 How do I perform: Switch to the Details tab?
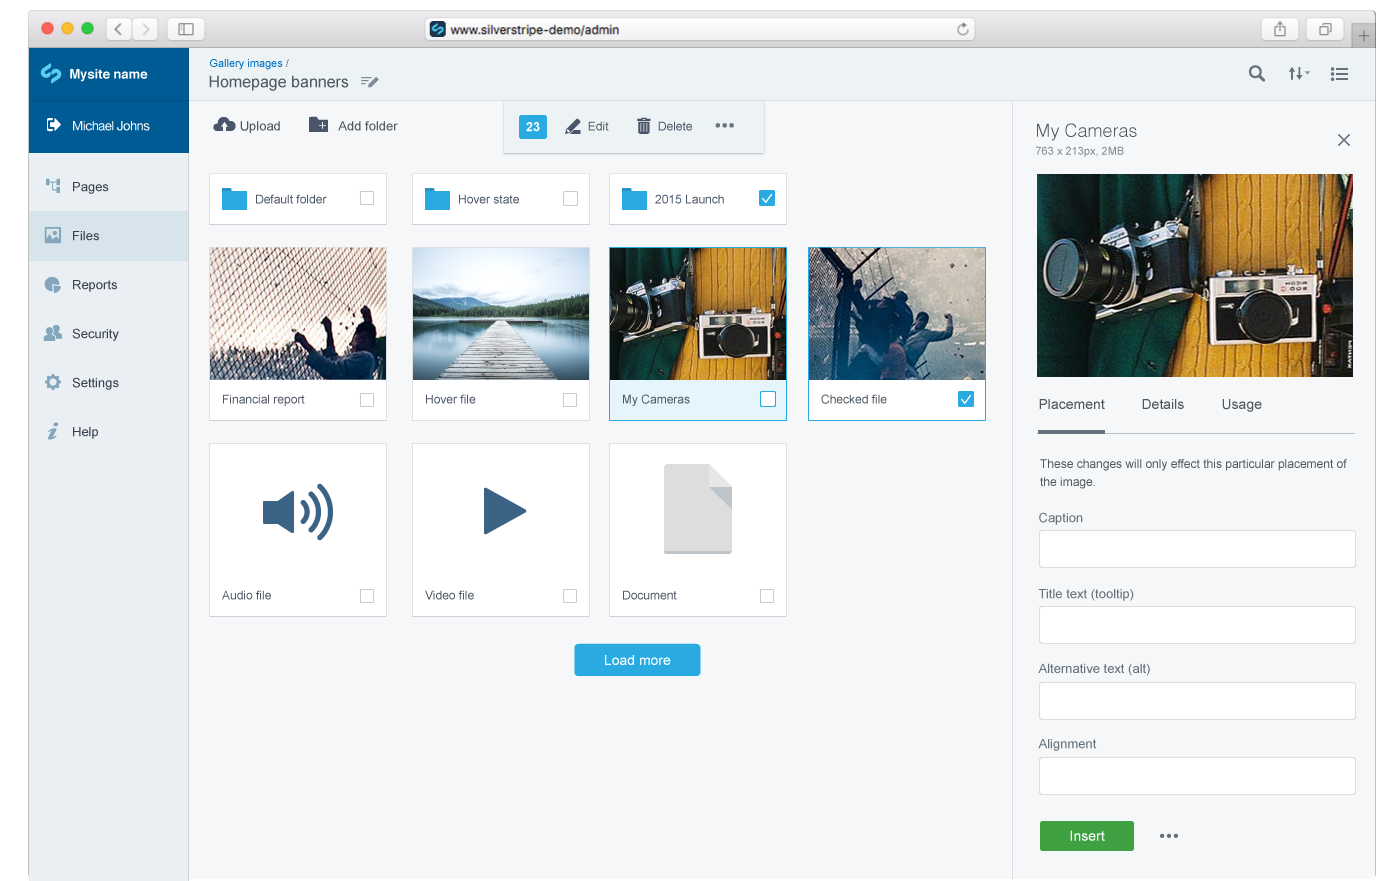1162,404
